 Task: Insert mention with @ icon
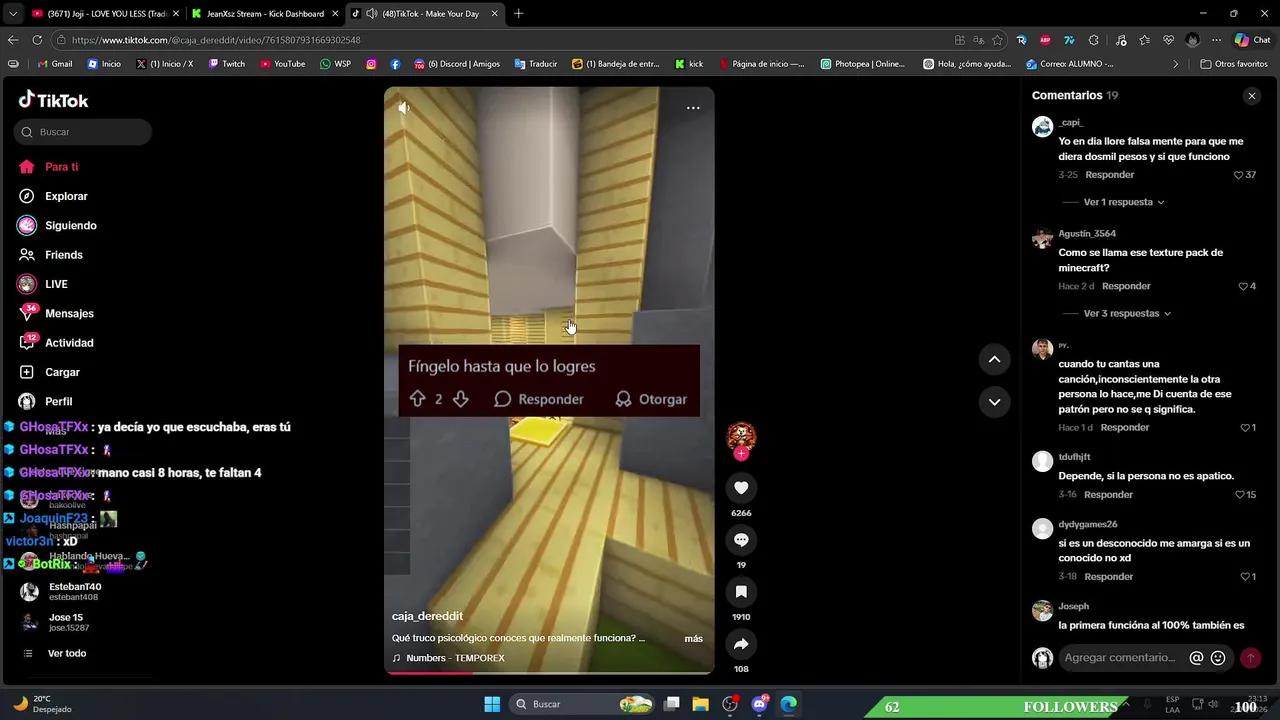click(x=1196, y=658)
